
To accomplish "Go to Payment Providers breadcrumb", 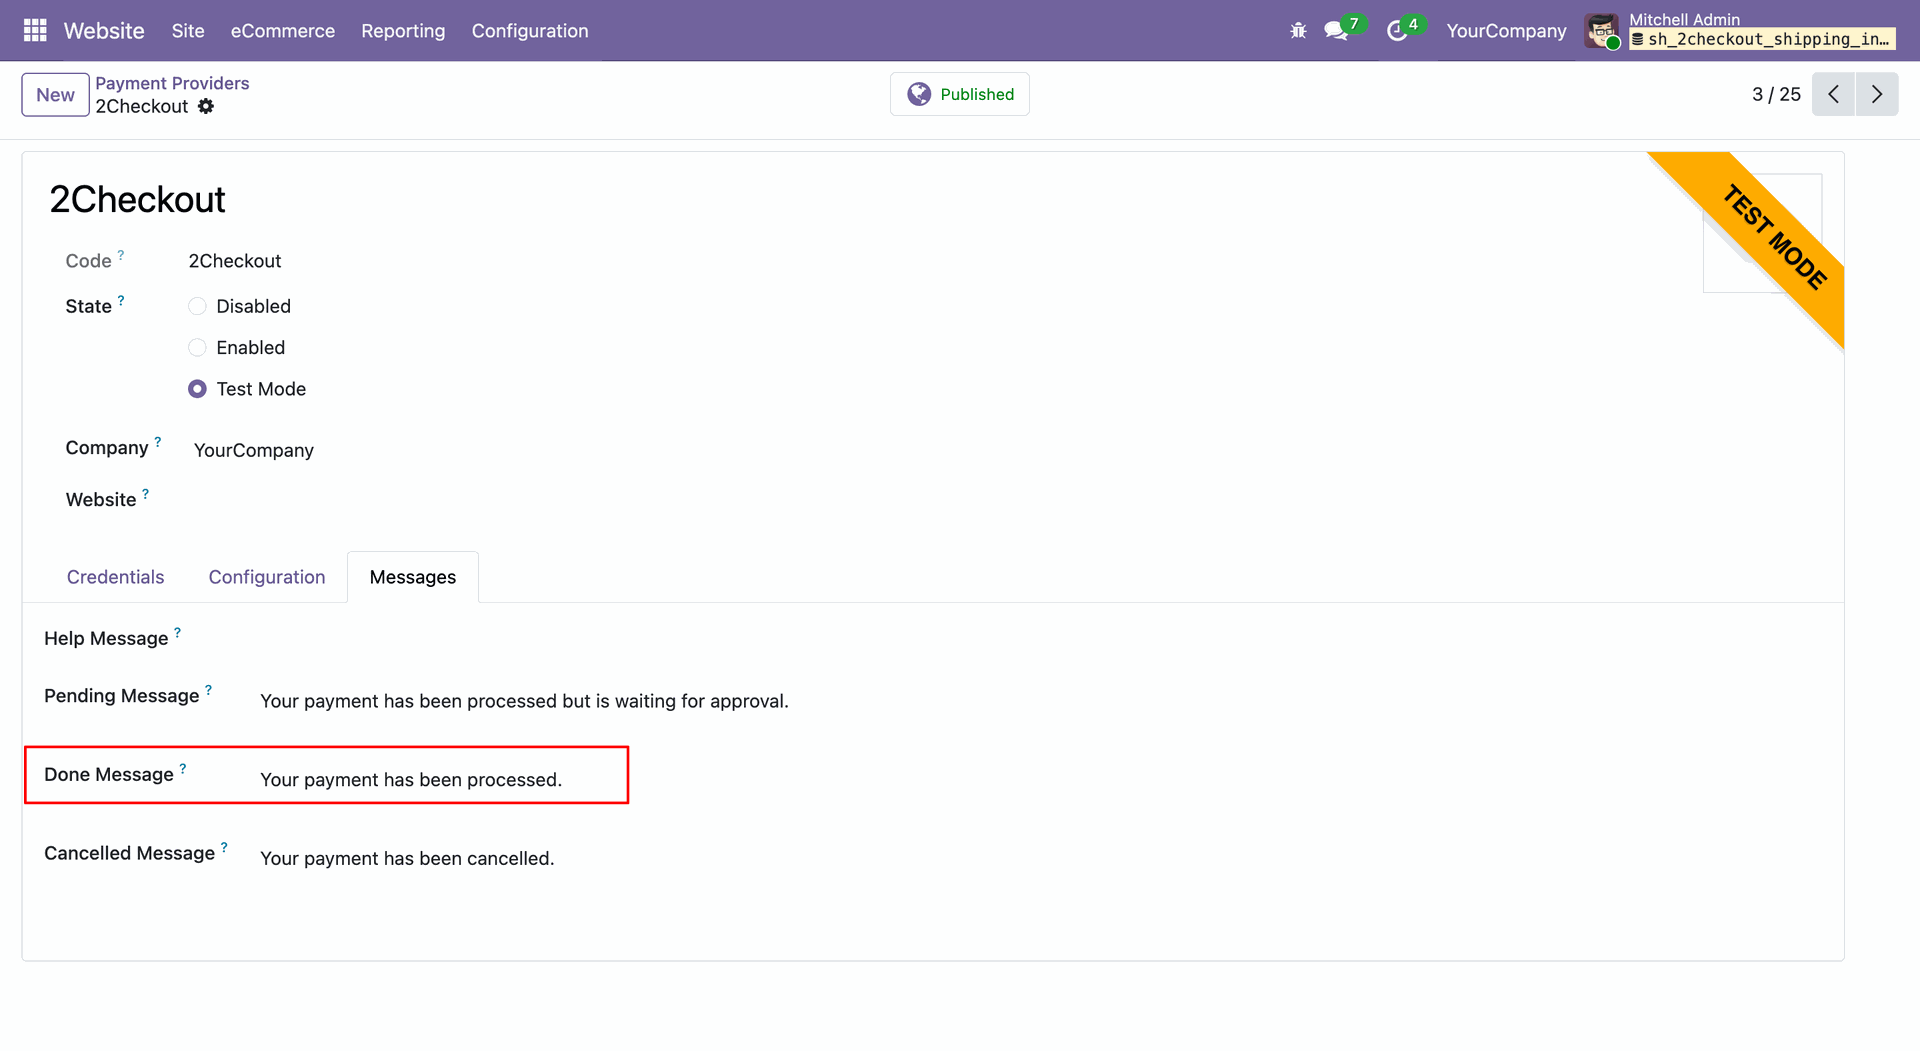I will pyautogui.click(x=172, y=83).
